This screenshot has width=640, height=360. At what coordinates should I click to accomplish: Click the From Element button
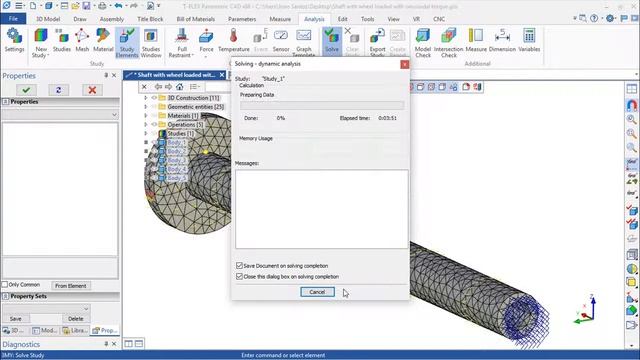pyautogui.click(x=71, y=286)
